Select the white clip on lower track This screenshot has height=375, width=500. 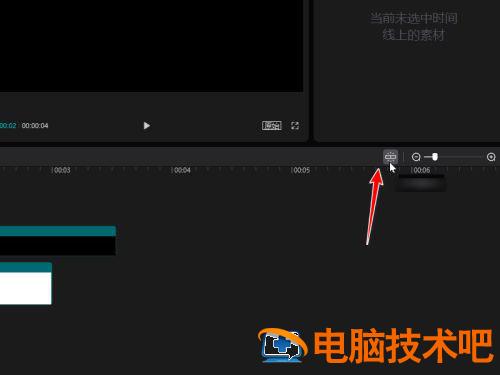pos(26,288)
